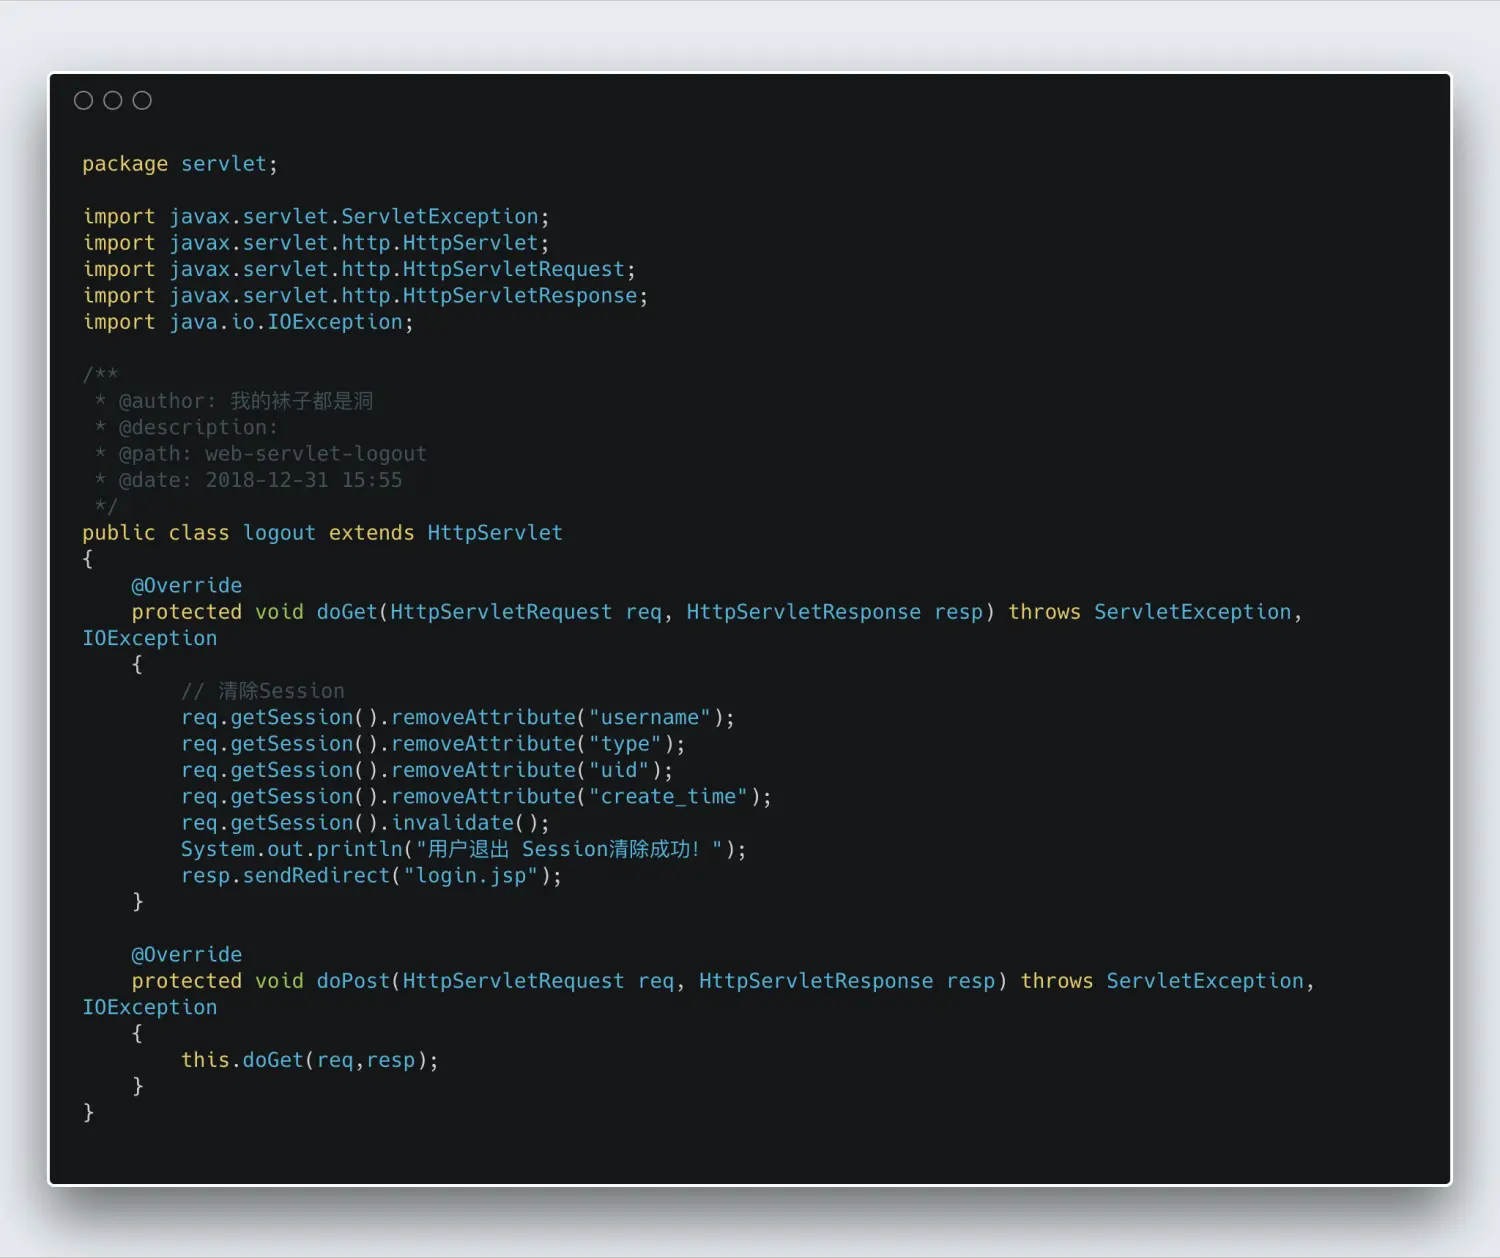1500x1258 pixels.
Task: Click the System.out.println statement
Action: coord(462,848)
